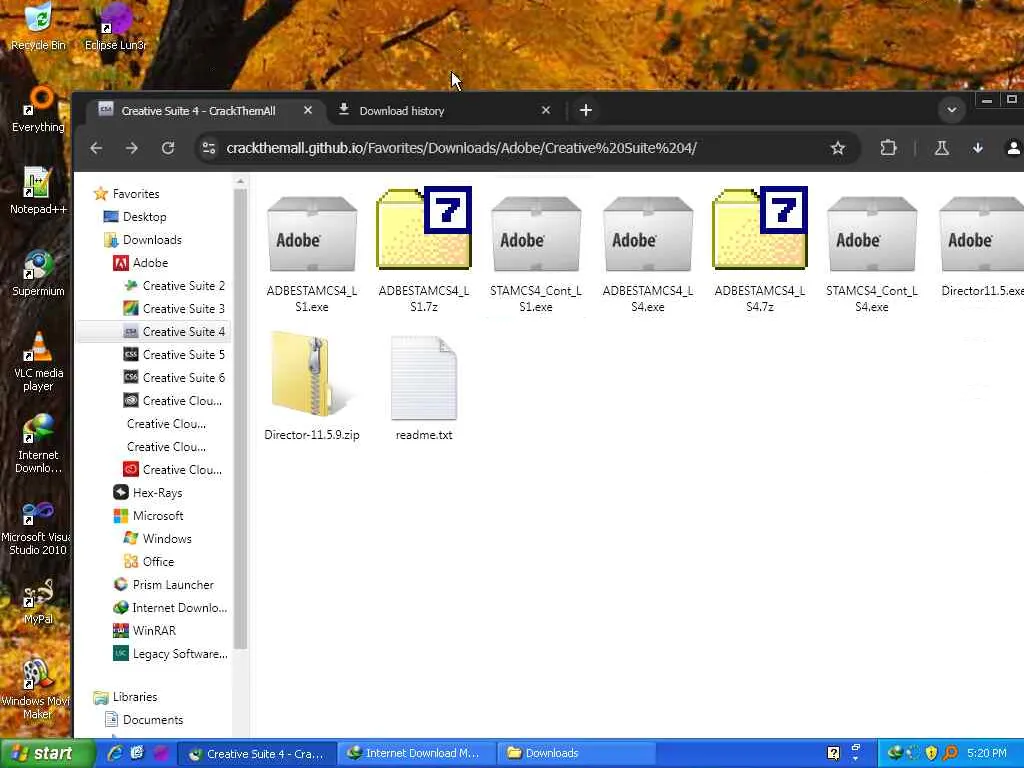Image resolution: width=1024 pixels, height=768 pixels.
Task: Reload the CrackThemAll page
Action: pos(168,148)
